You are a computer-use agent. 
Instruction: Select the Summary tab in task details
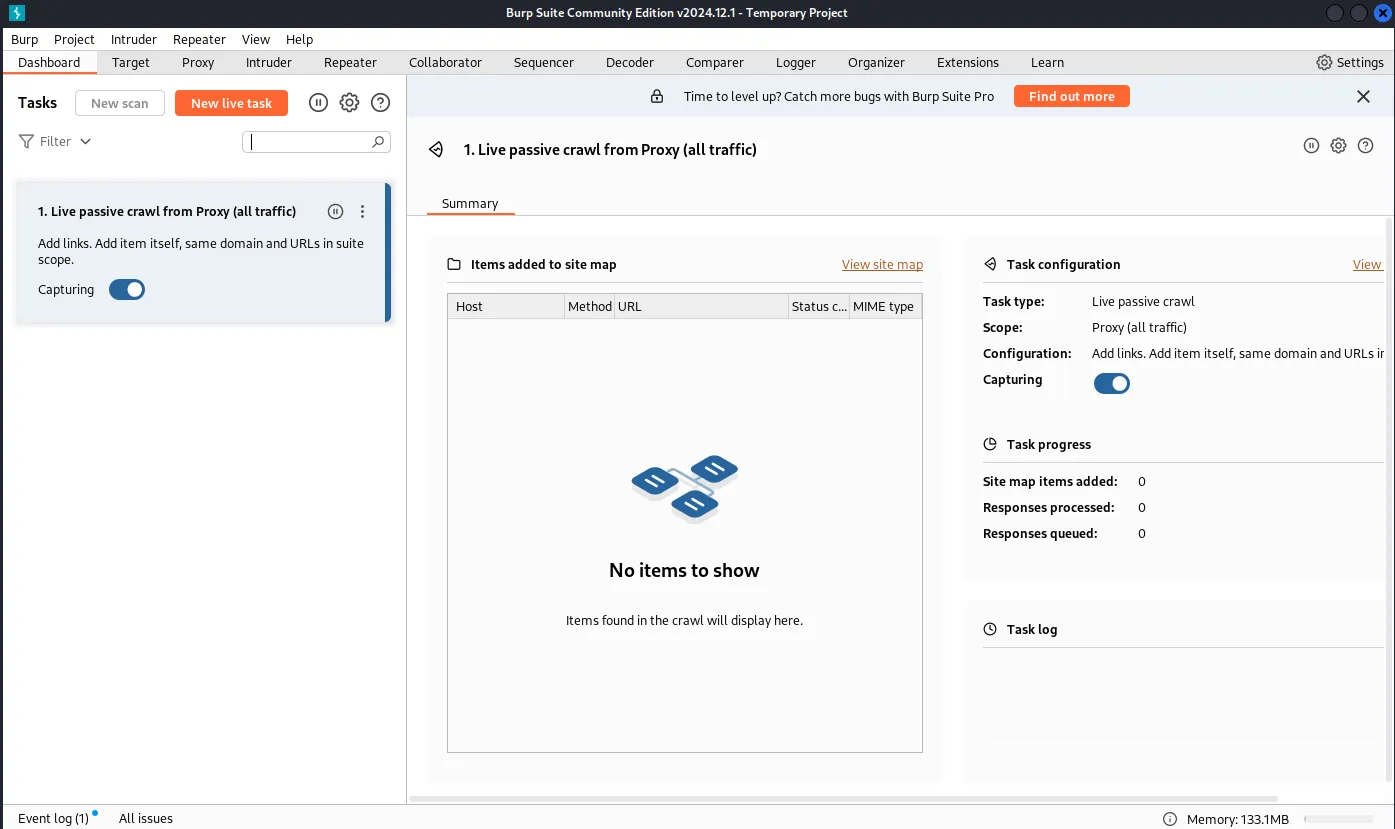pyautogui.click(x=470, y=204)
